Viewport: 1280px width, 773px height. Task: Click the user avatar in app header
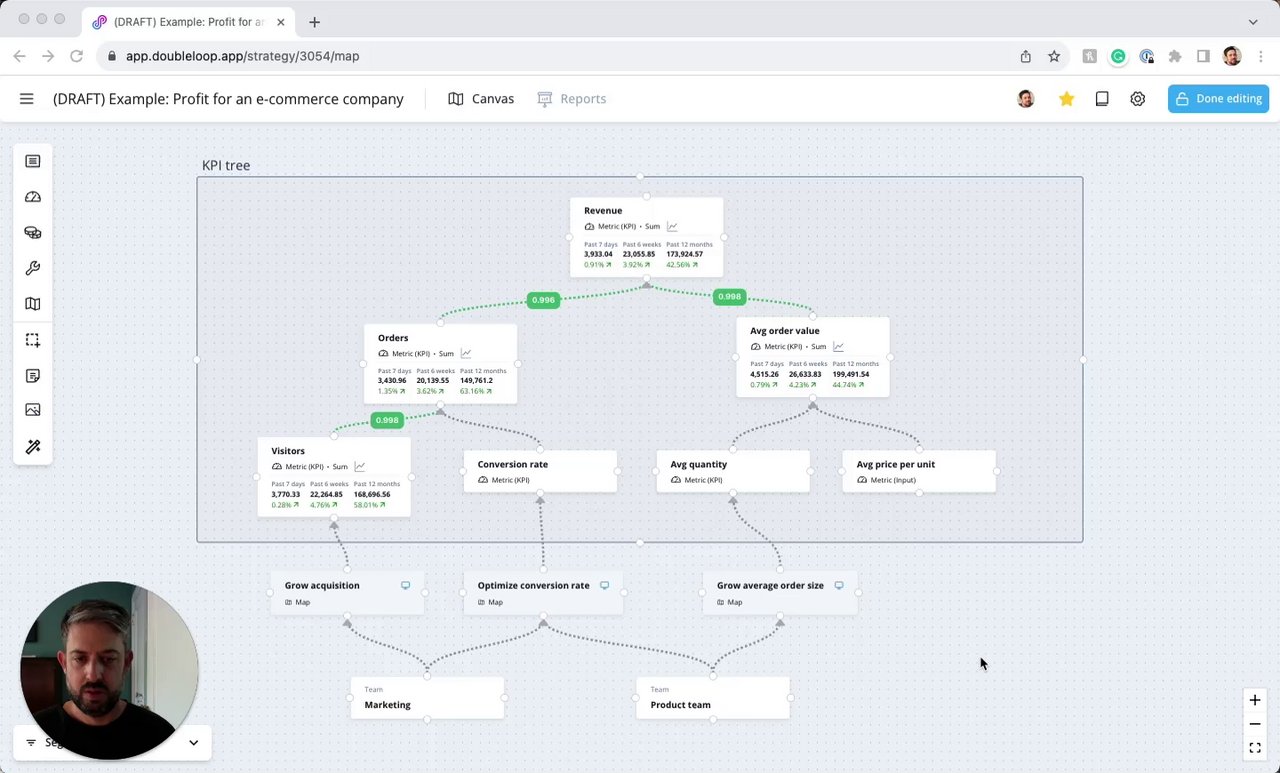coord(1026,99)
